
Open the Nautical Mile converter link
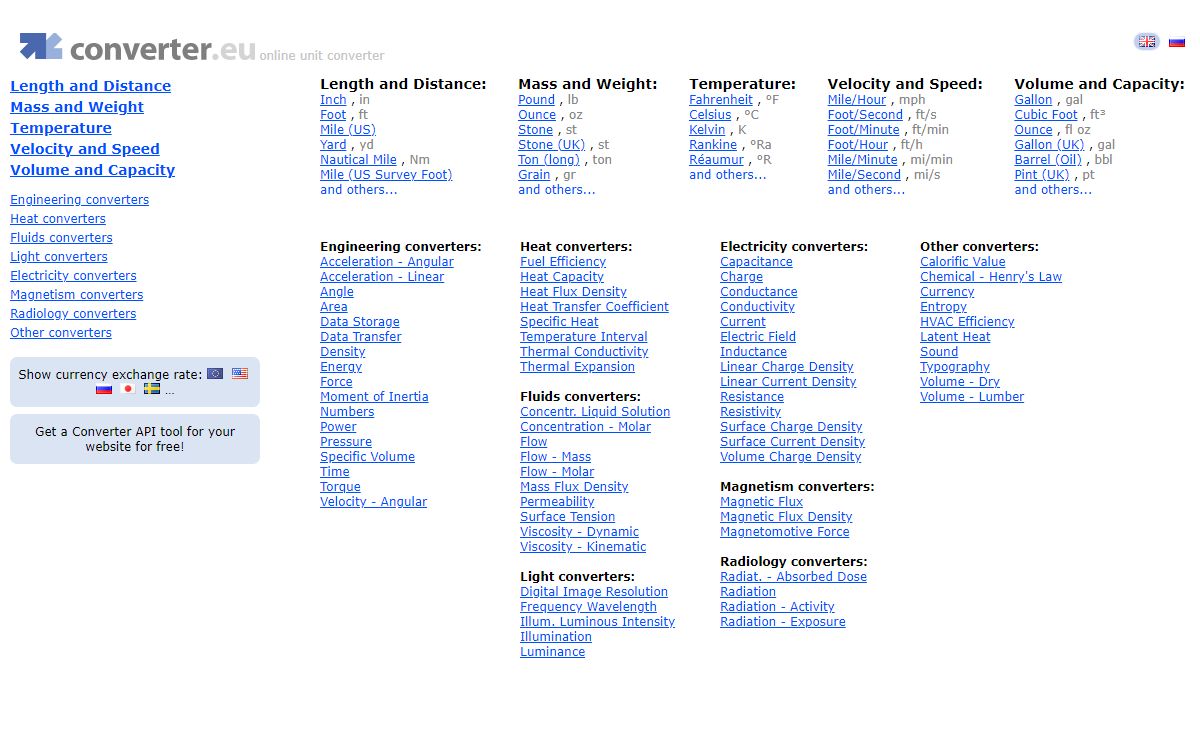[x=358, y=160]
